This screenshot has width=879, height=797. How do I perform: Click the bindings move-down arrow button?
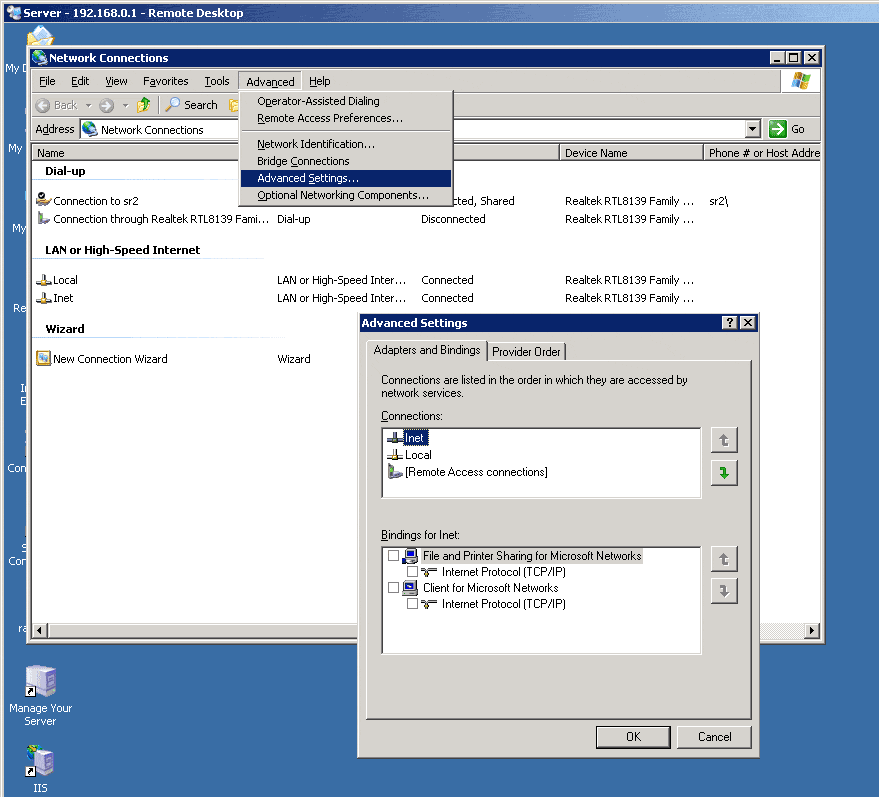(724, 591)
